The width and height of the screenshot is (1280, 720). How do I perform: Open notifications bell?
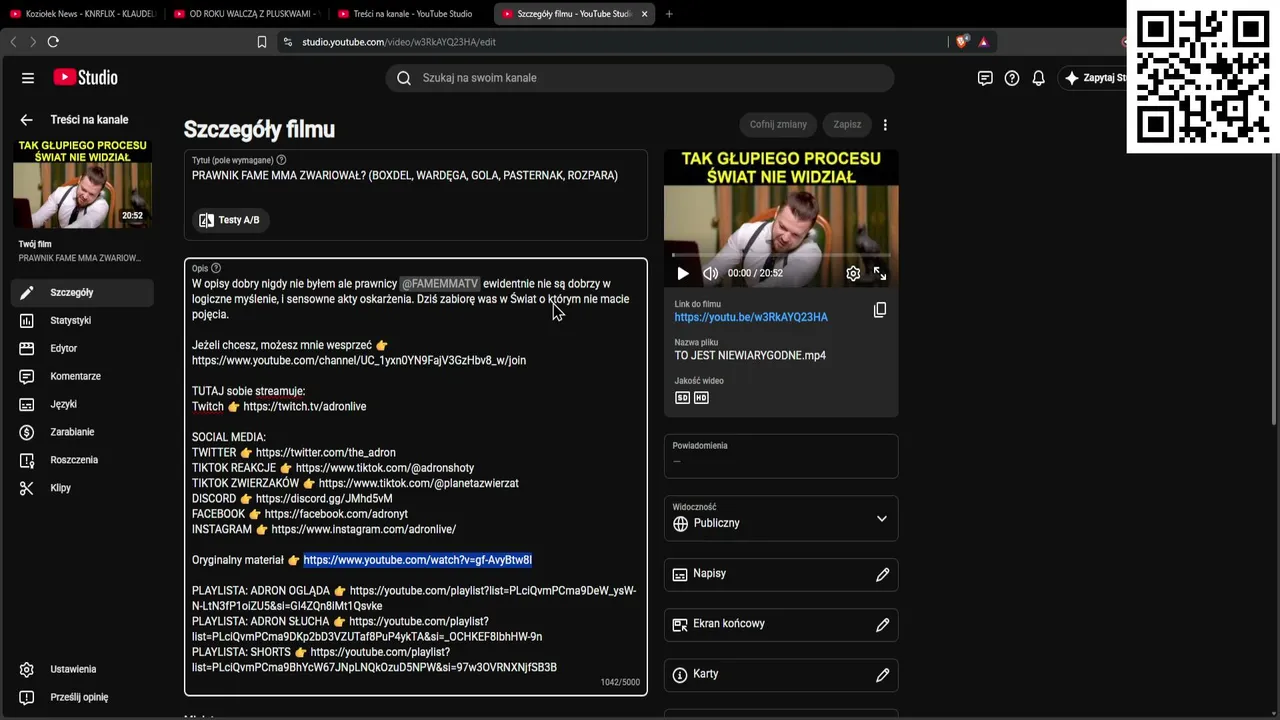[x=1039, y=78]
